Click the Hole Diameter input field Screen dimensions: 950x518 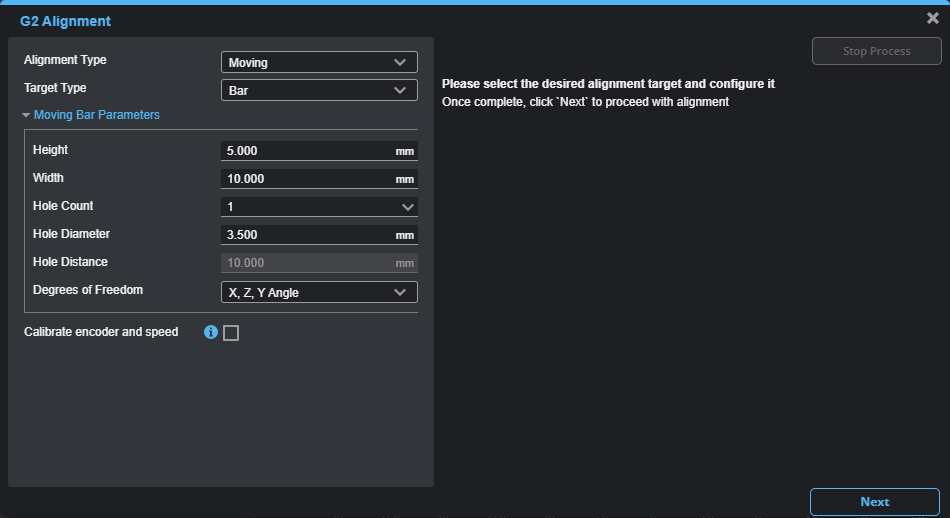319,234
